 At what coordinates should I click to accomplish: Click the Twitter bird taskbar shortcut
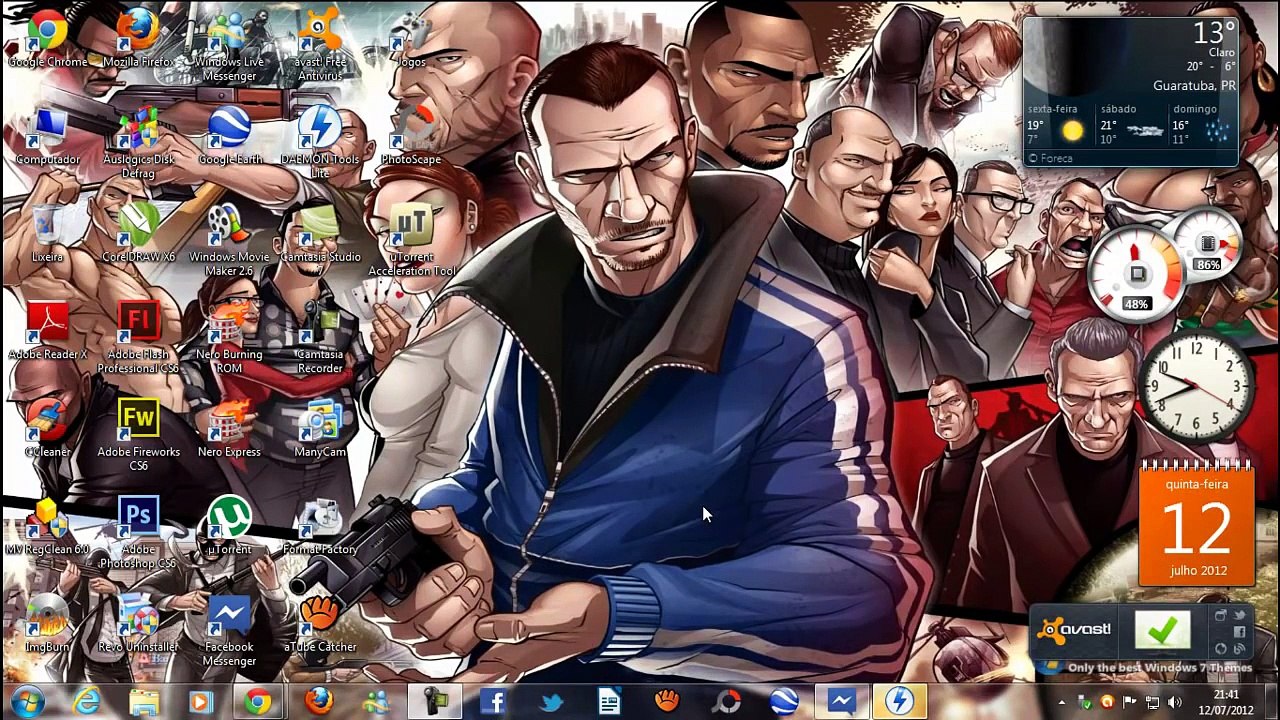[551, 702]
